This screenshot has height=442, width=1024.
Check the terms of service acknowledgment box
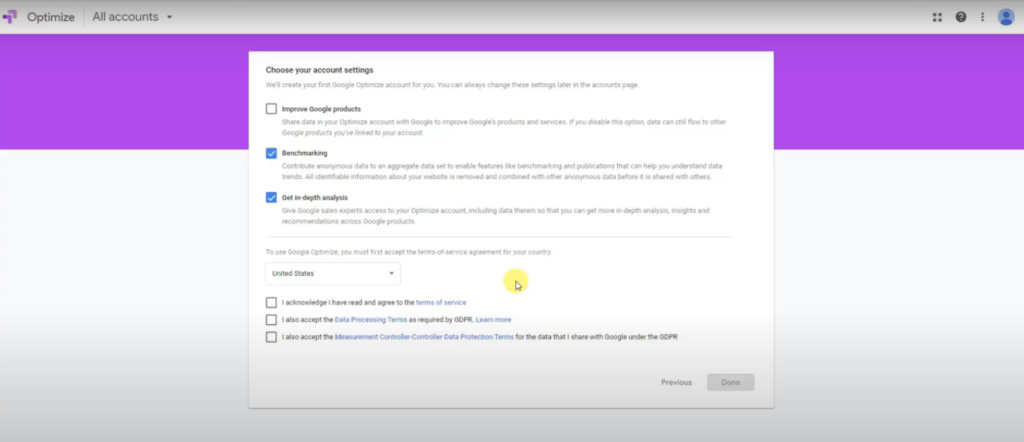click(x=271, y=302)
